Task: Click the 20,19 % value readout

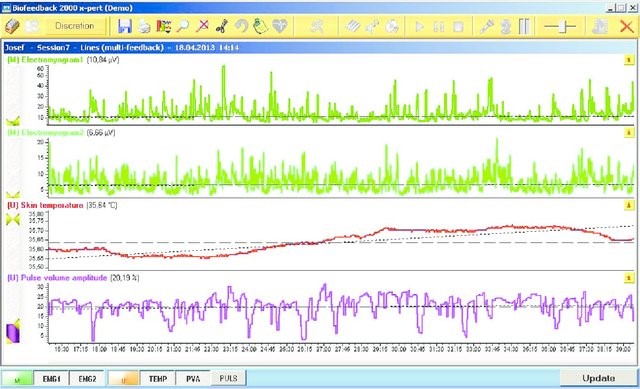Action: pos(124,278)
